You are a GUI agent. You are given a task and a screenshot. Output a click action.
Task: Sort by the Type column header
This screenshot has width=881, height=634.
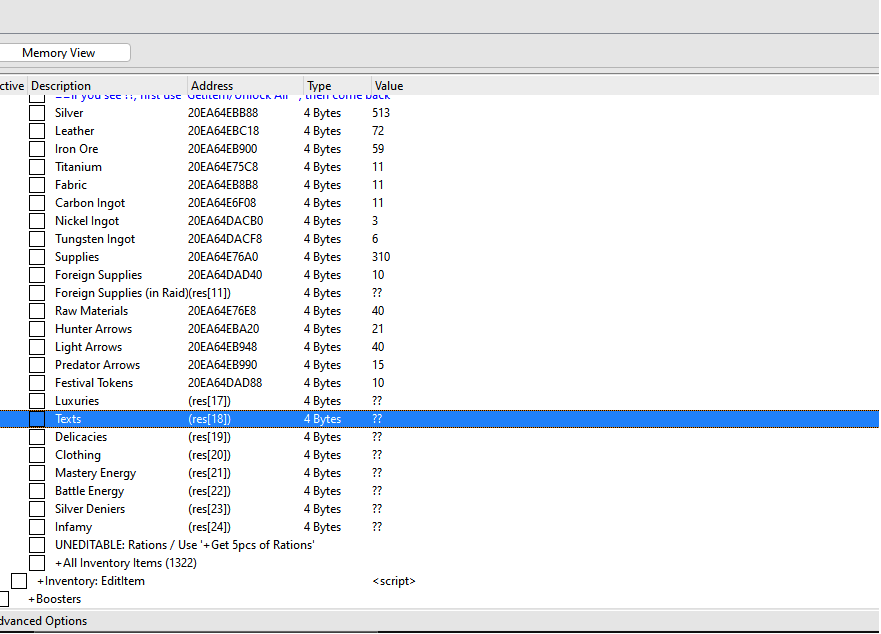coord(318,85)
